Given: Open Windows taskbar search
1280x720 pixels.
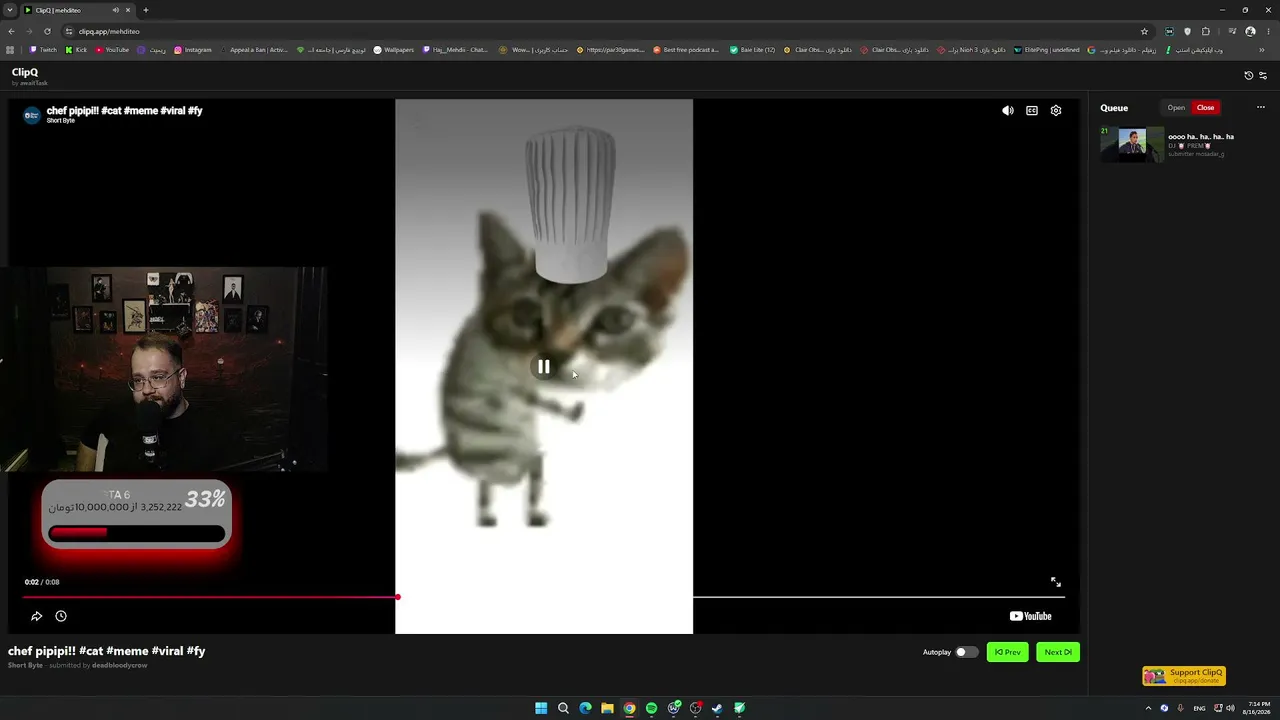Looking at the screenshot, I should point(563,708).
